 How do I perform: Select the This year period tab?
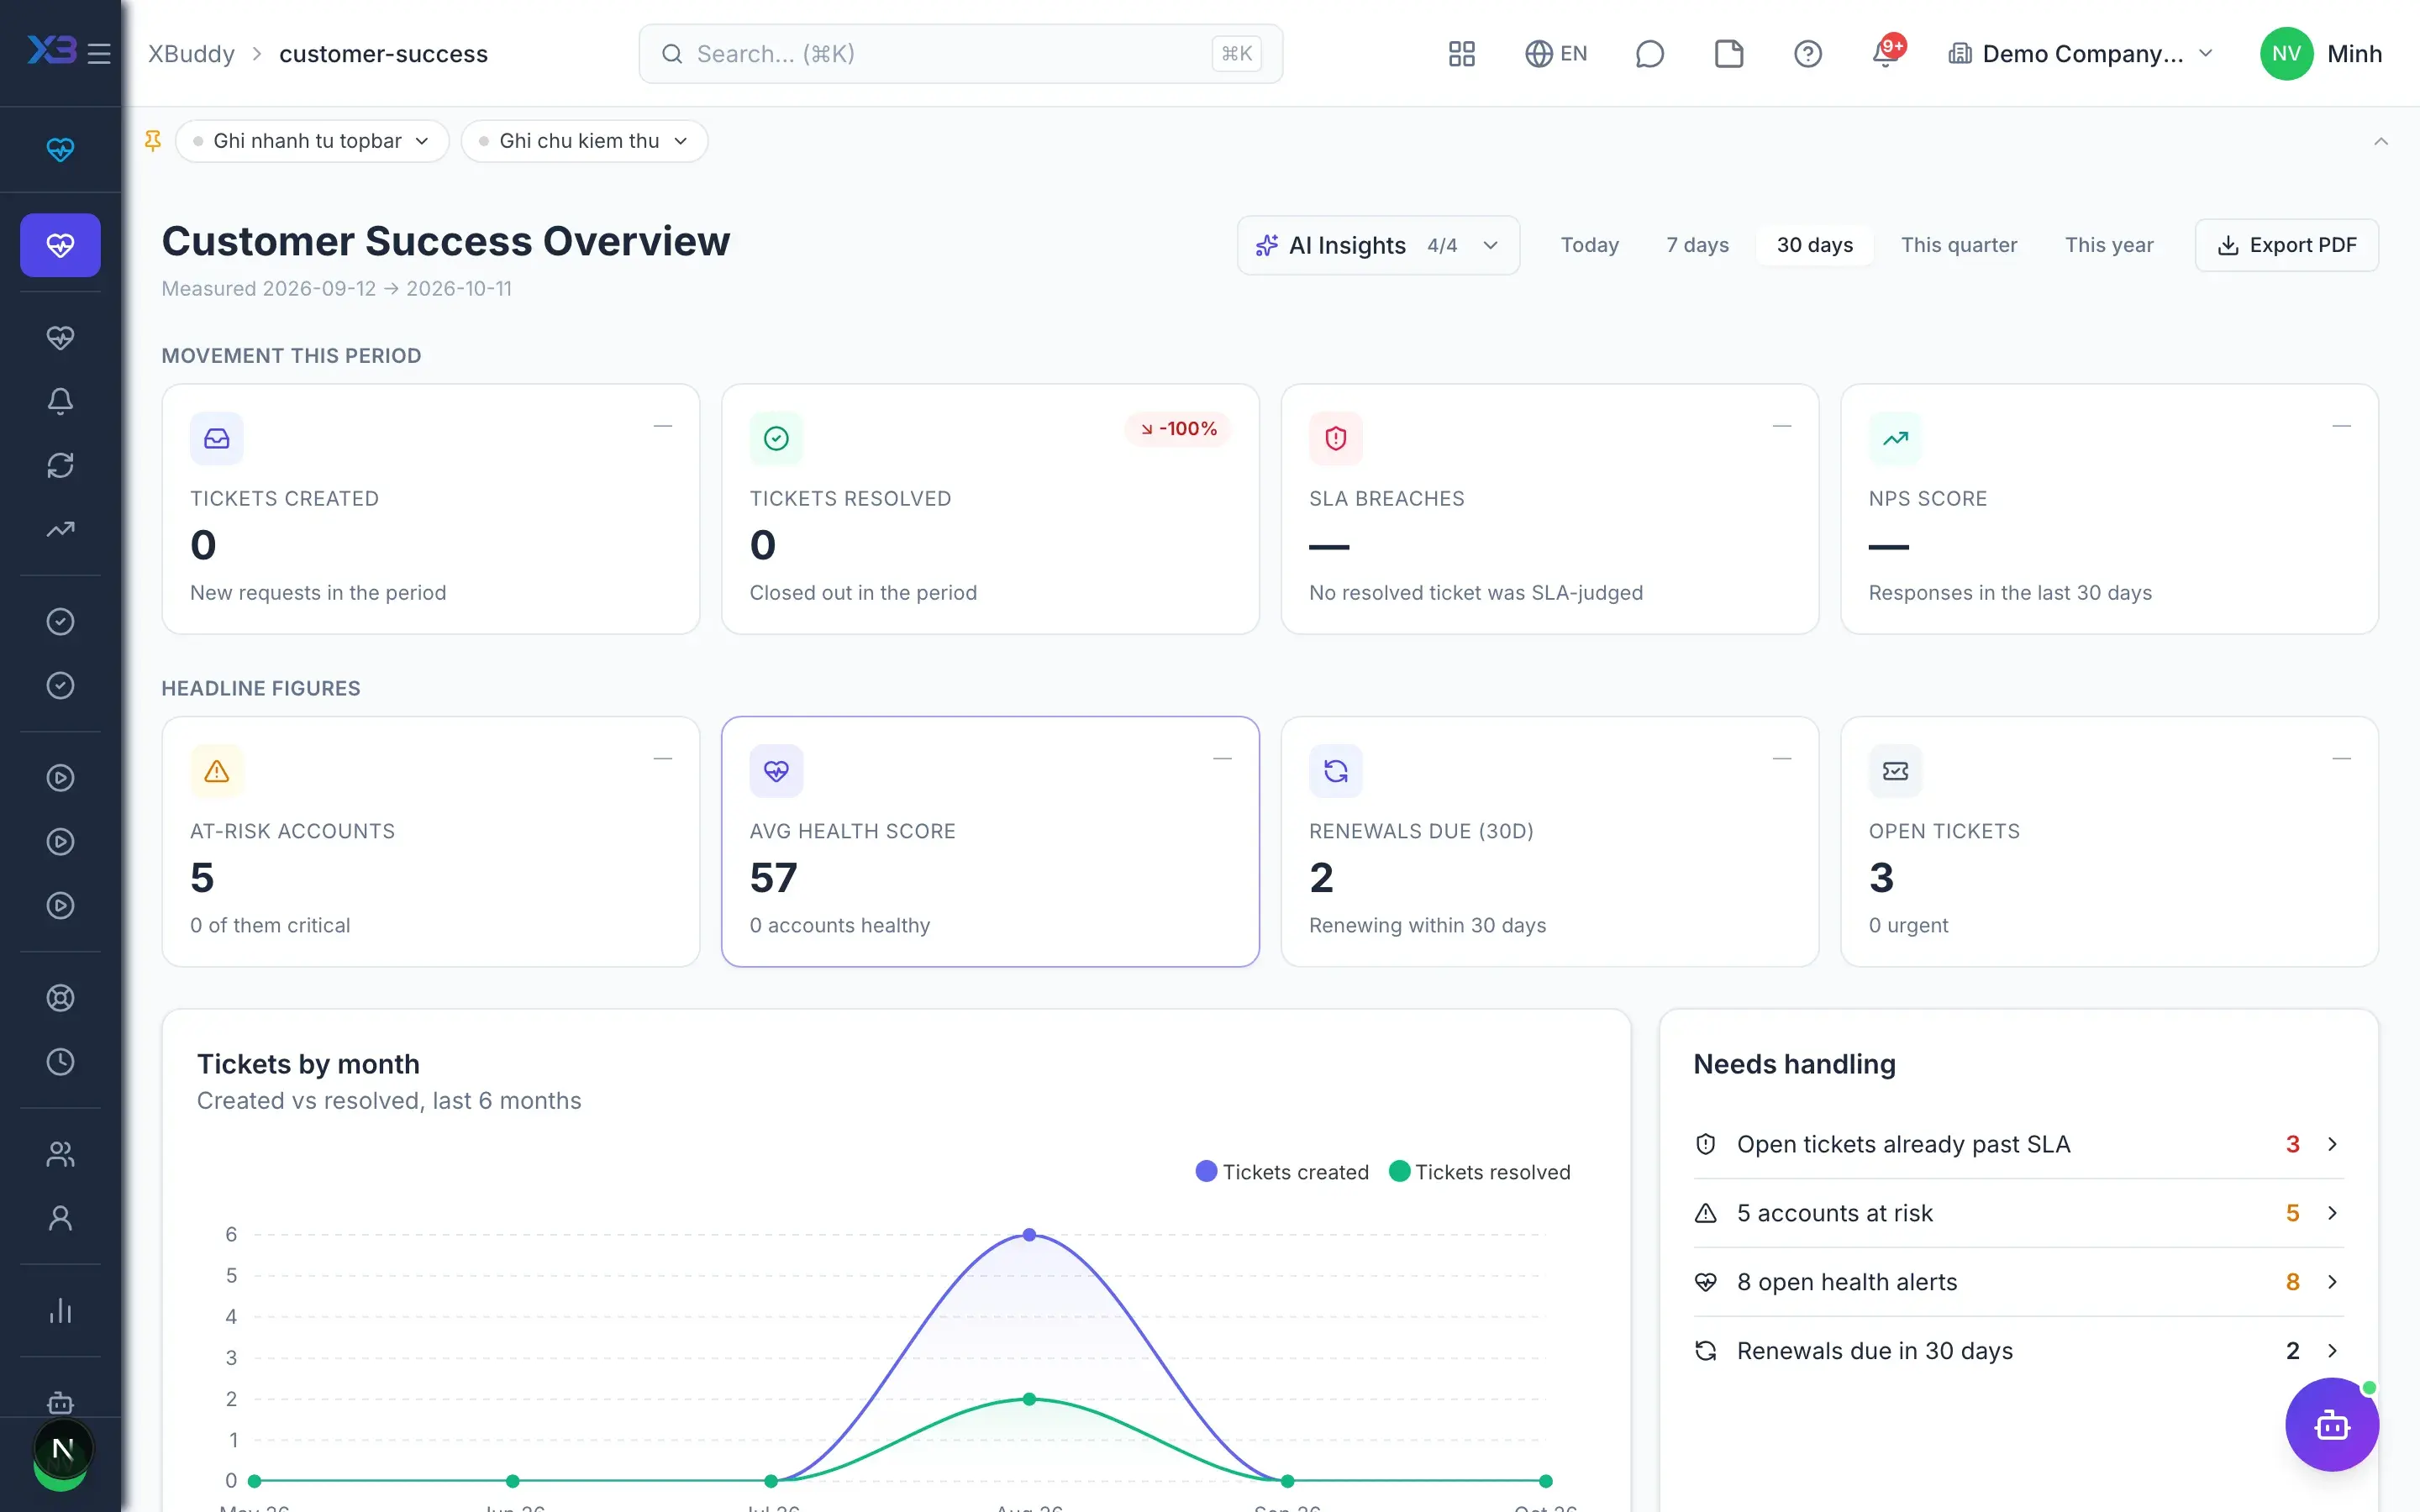[2109, 245]
